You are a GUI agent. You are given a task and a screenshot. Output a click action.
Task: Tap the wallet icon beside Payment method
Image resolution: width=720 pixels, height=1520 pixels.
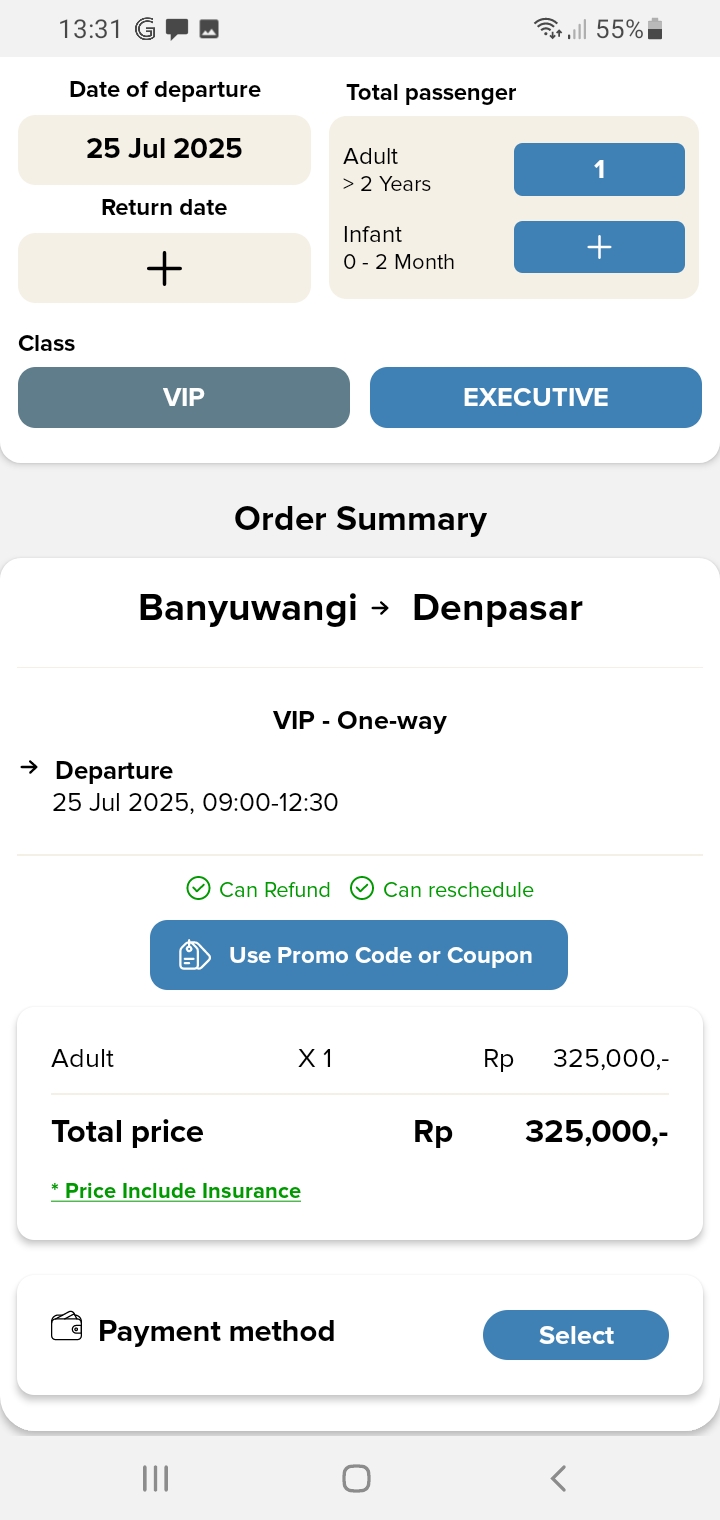pos(66,1327)
